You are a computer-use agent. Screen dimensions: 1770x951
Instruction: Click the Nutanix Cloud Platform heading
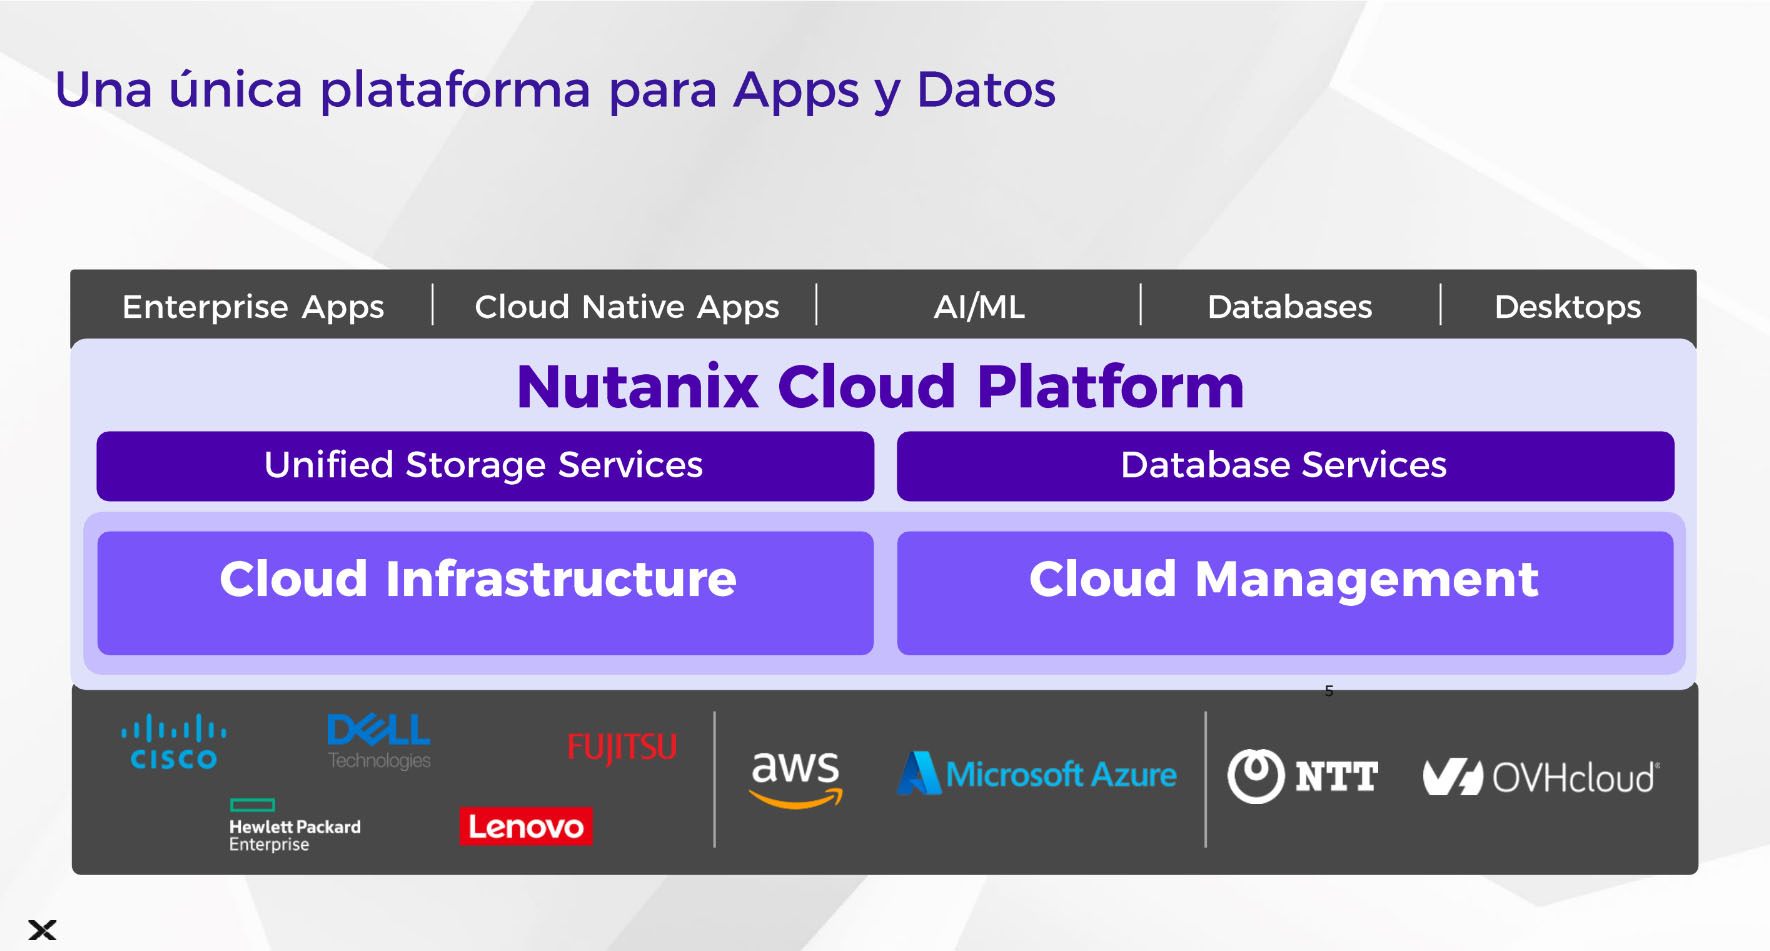coord(880,387)
